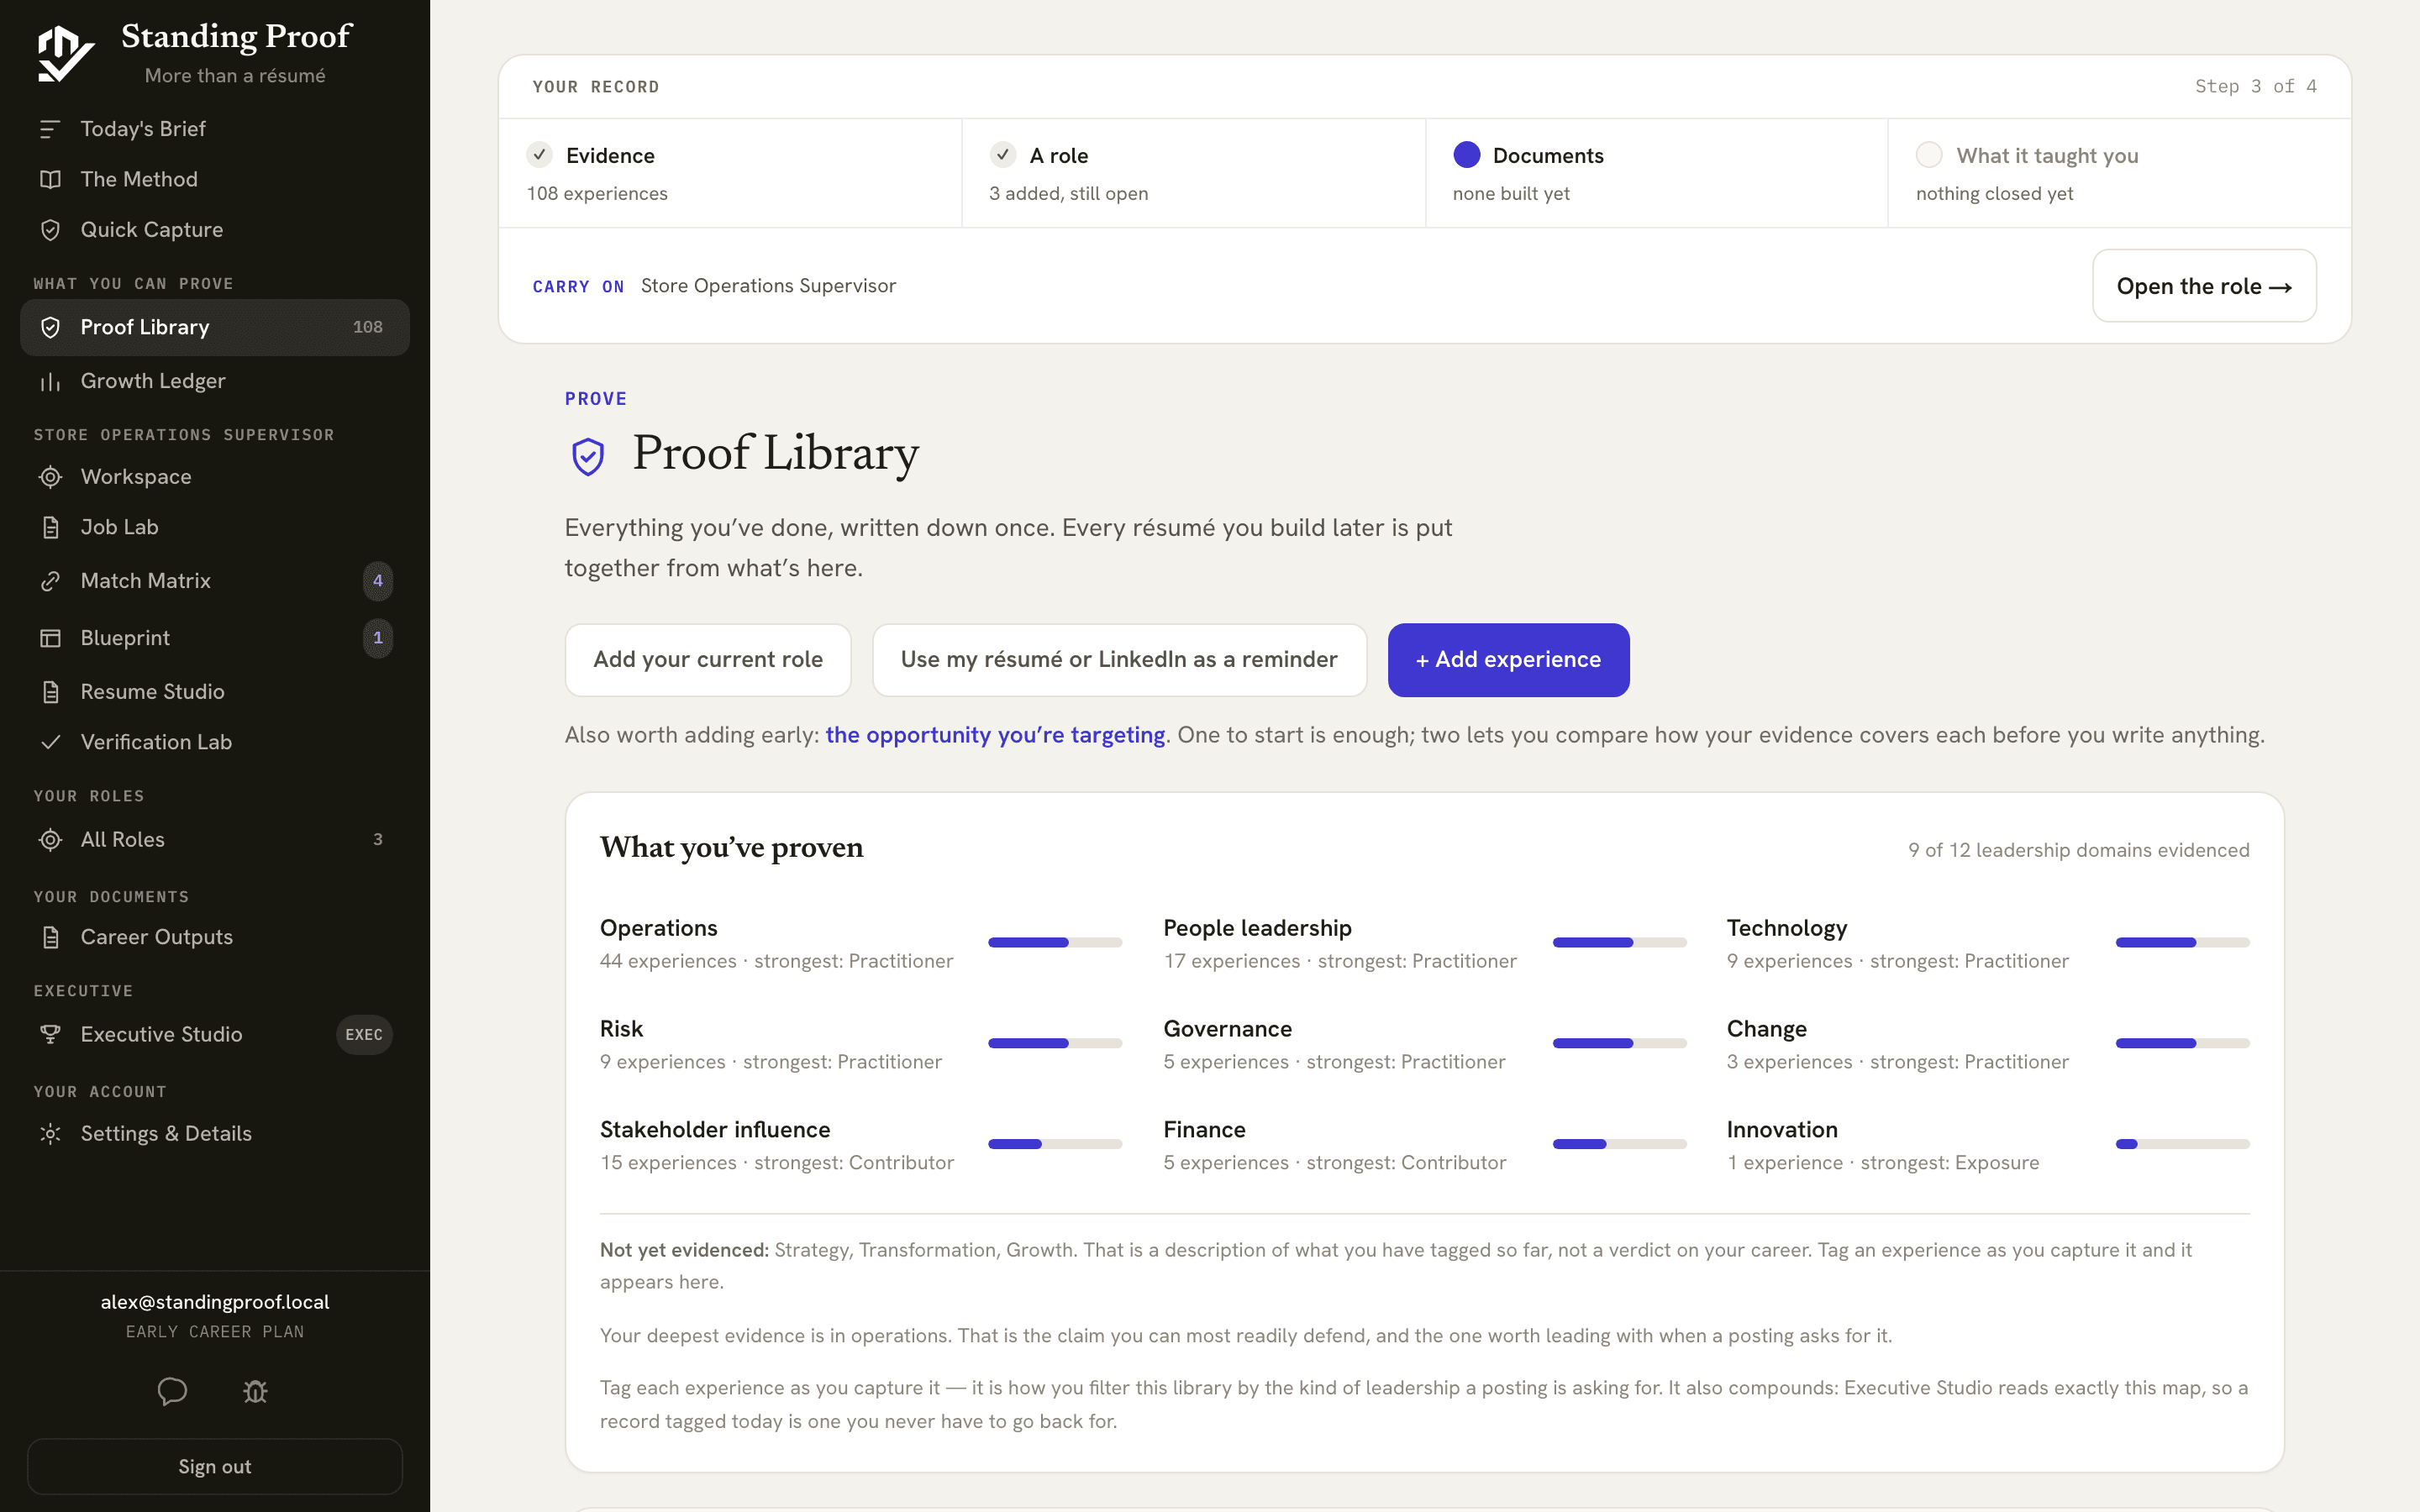
Task: Click the Open the role button
Action: (x=2204, y=286)
